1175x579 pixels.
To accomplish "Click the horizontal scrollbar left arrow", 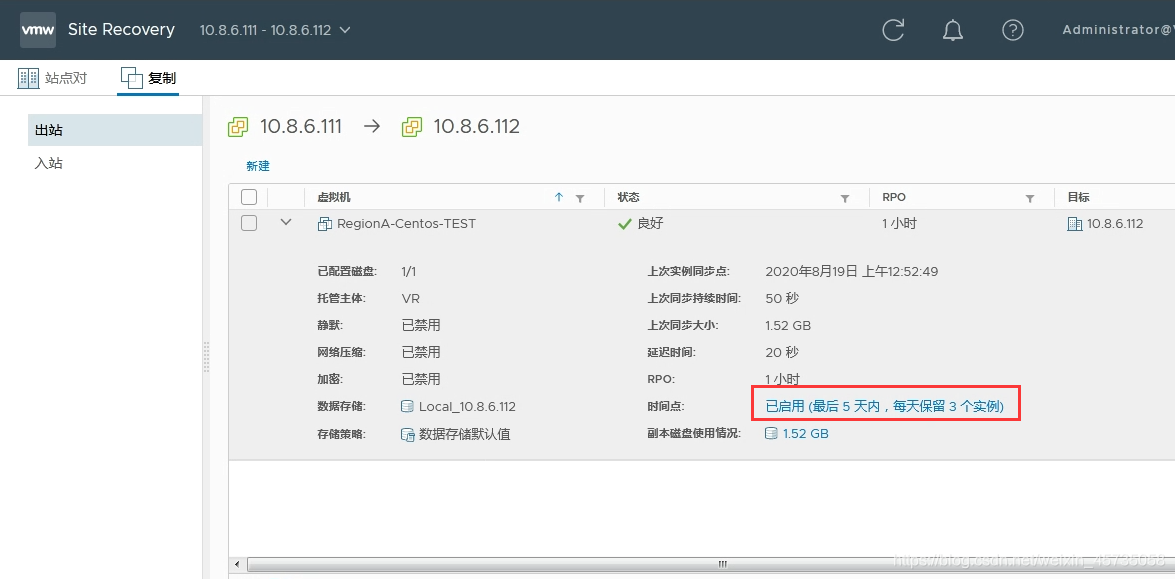I will pyautogui.click(x=238, y=564).
